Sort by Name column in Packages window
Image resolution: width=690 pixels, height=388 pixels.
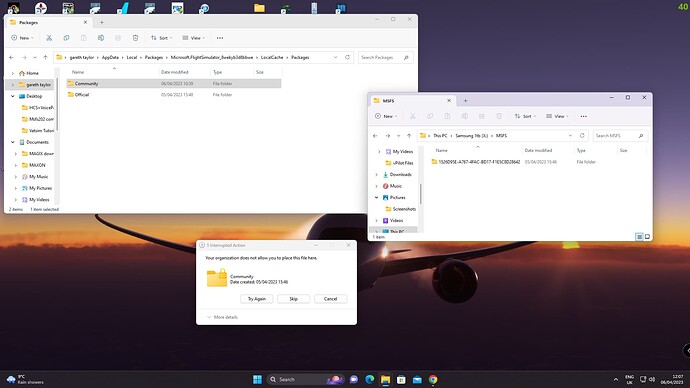pyautogui.click(x=78, y=72)
